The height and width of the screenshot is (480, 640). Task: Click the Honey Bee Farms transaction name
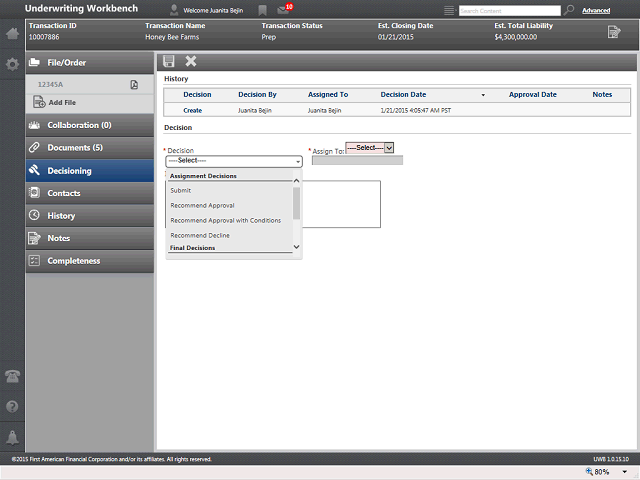point(172,37)
